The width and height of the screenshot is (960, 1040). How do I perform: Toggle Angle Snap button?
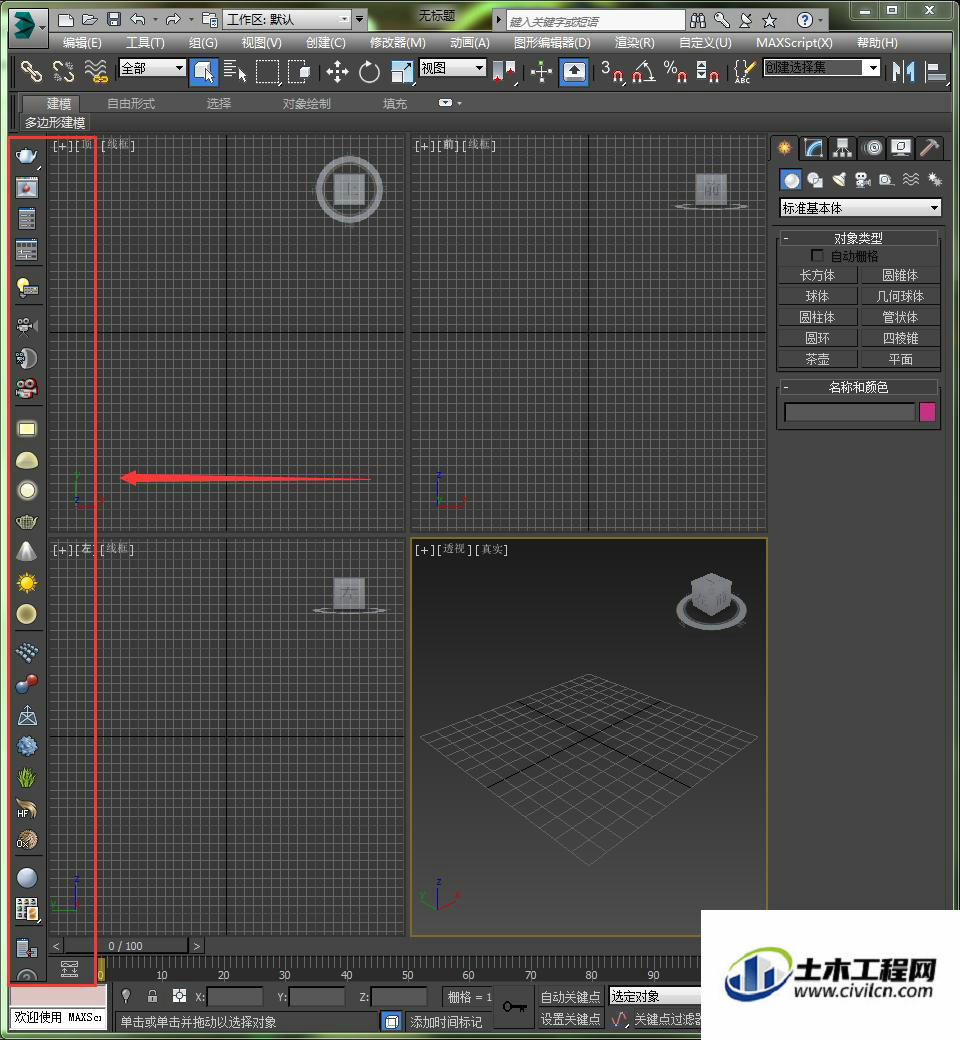644,71
